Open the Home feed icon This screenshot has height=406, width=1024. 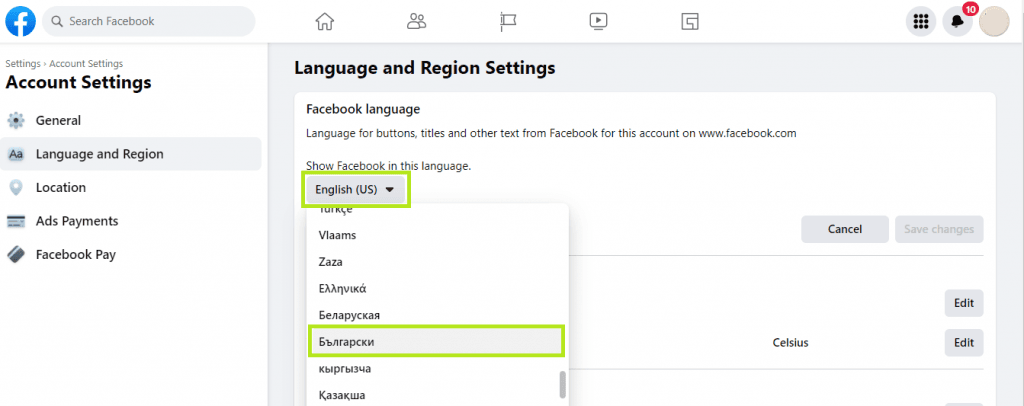coord(325,22)
